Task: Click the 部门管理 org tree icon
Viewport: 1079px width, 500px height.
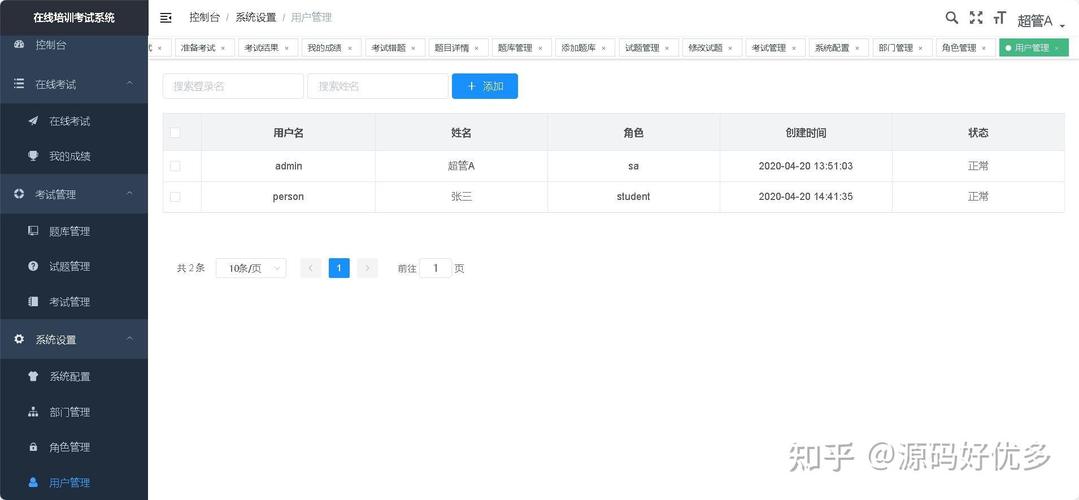Action: coord(33,412)
